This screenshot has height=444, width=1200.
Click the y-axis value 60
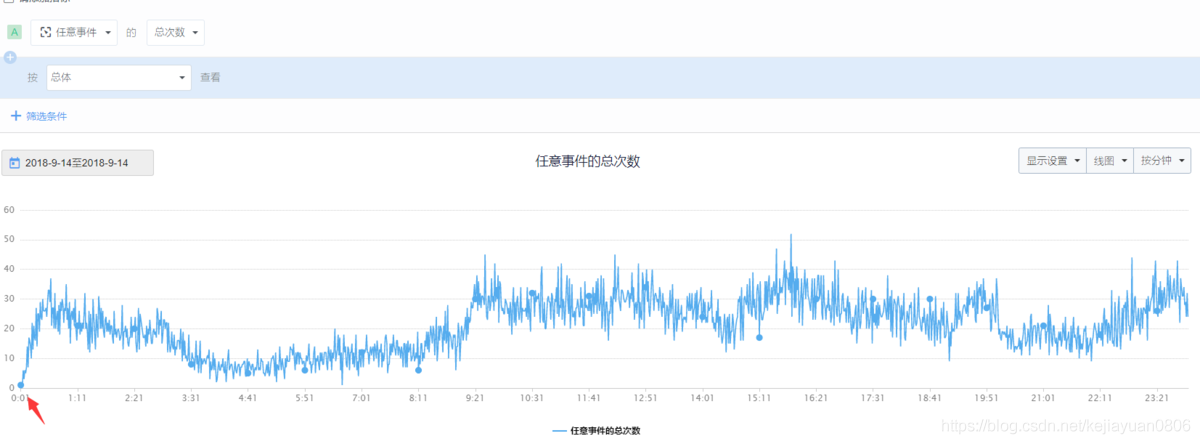tap(8, 210)
